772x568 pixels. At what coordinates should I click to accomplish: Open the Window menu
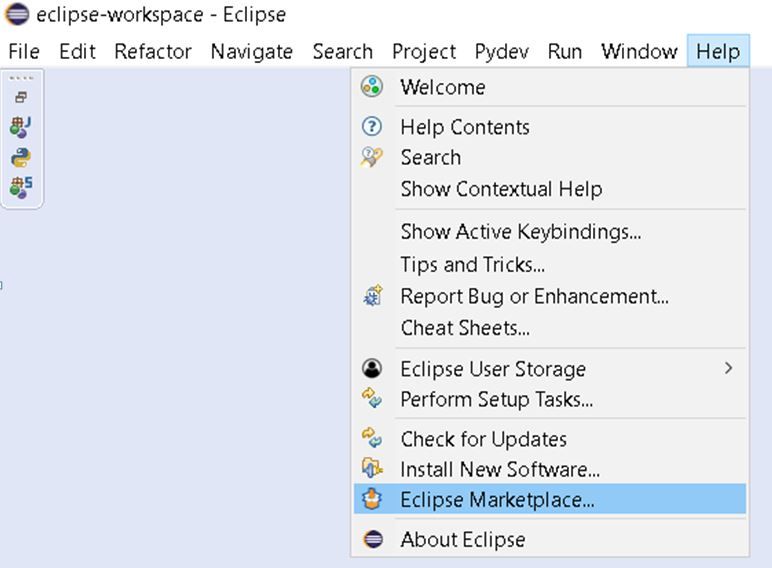pyautogui.click(x=639, y=51)
